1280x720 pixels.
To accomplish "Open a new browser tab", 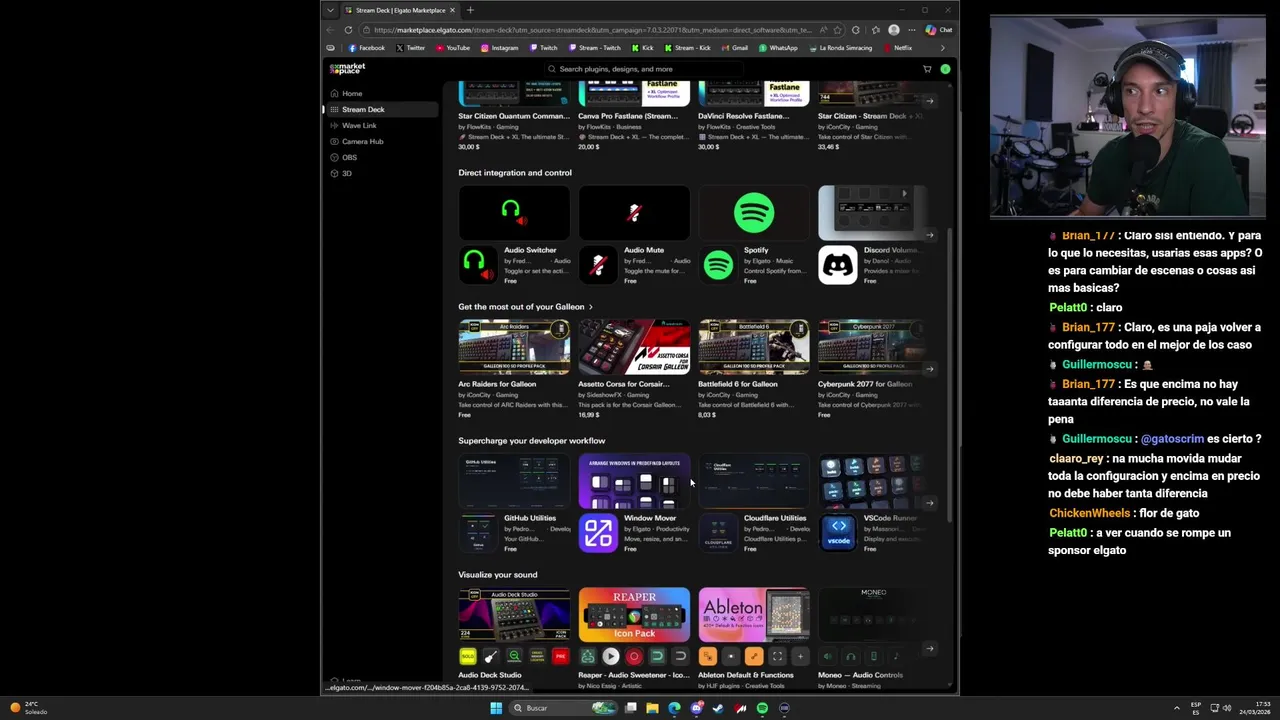I will tap(470, 10).
